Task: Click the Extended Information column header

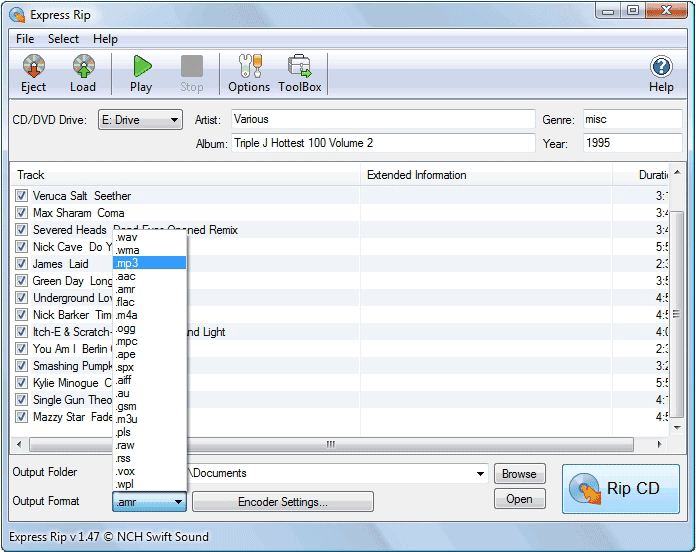Action: pyautogui.click(x=486, y=175)
